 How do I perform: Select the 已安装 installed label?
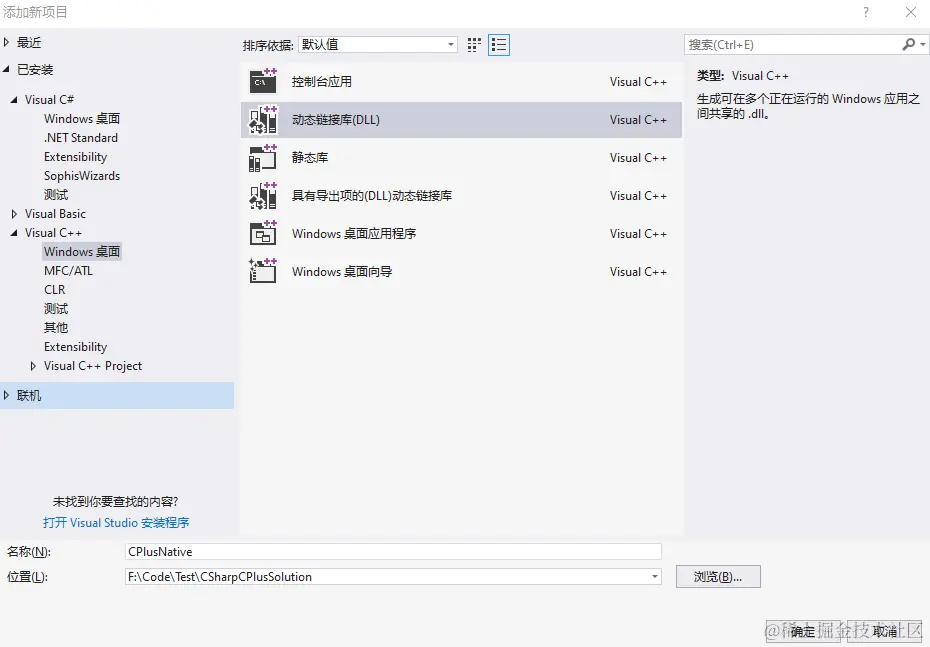[35, 69]
